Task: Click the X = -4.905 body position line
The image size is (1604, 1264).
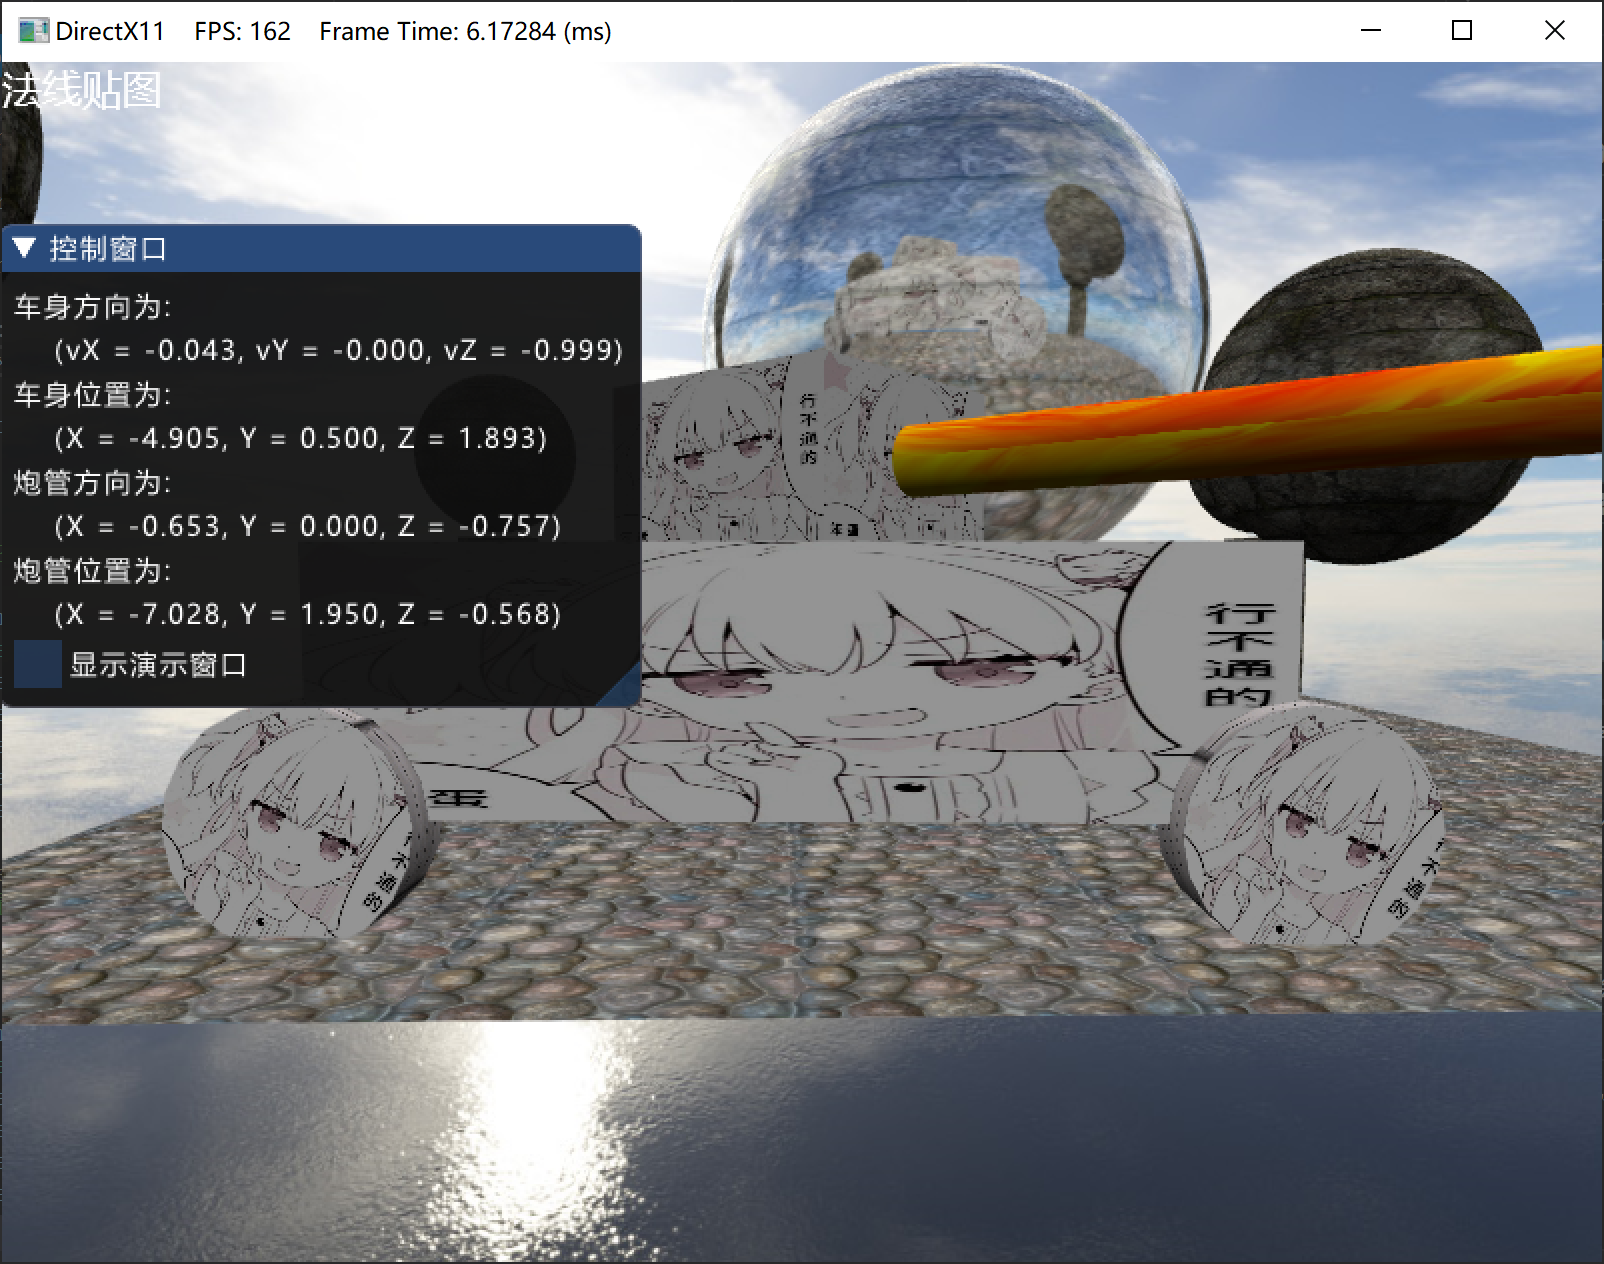Action: pyautogui.click(x=301, y=438)
